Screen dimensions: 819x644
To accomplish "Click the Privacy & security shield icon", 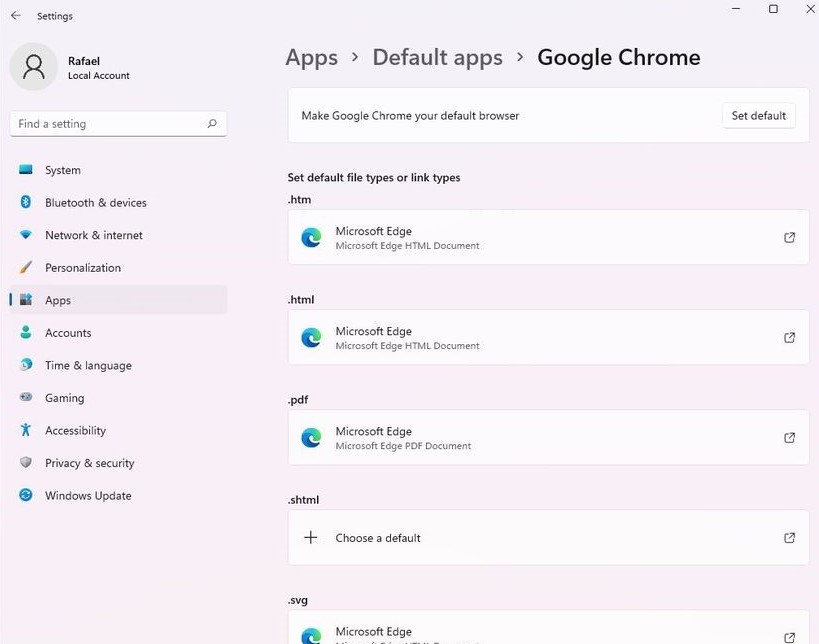I will tap(26, 462).
